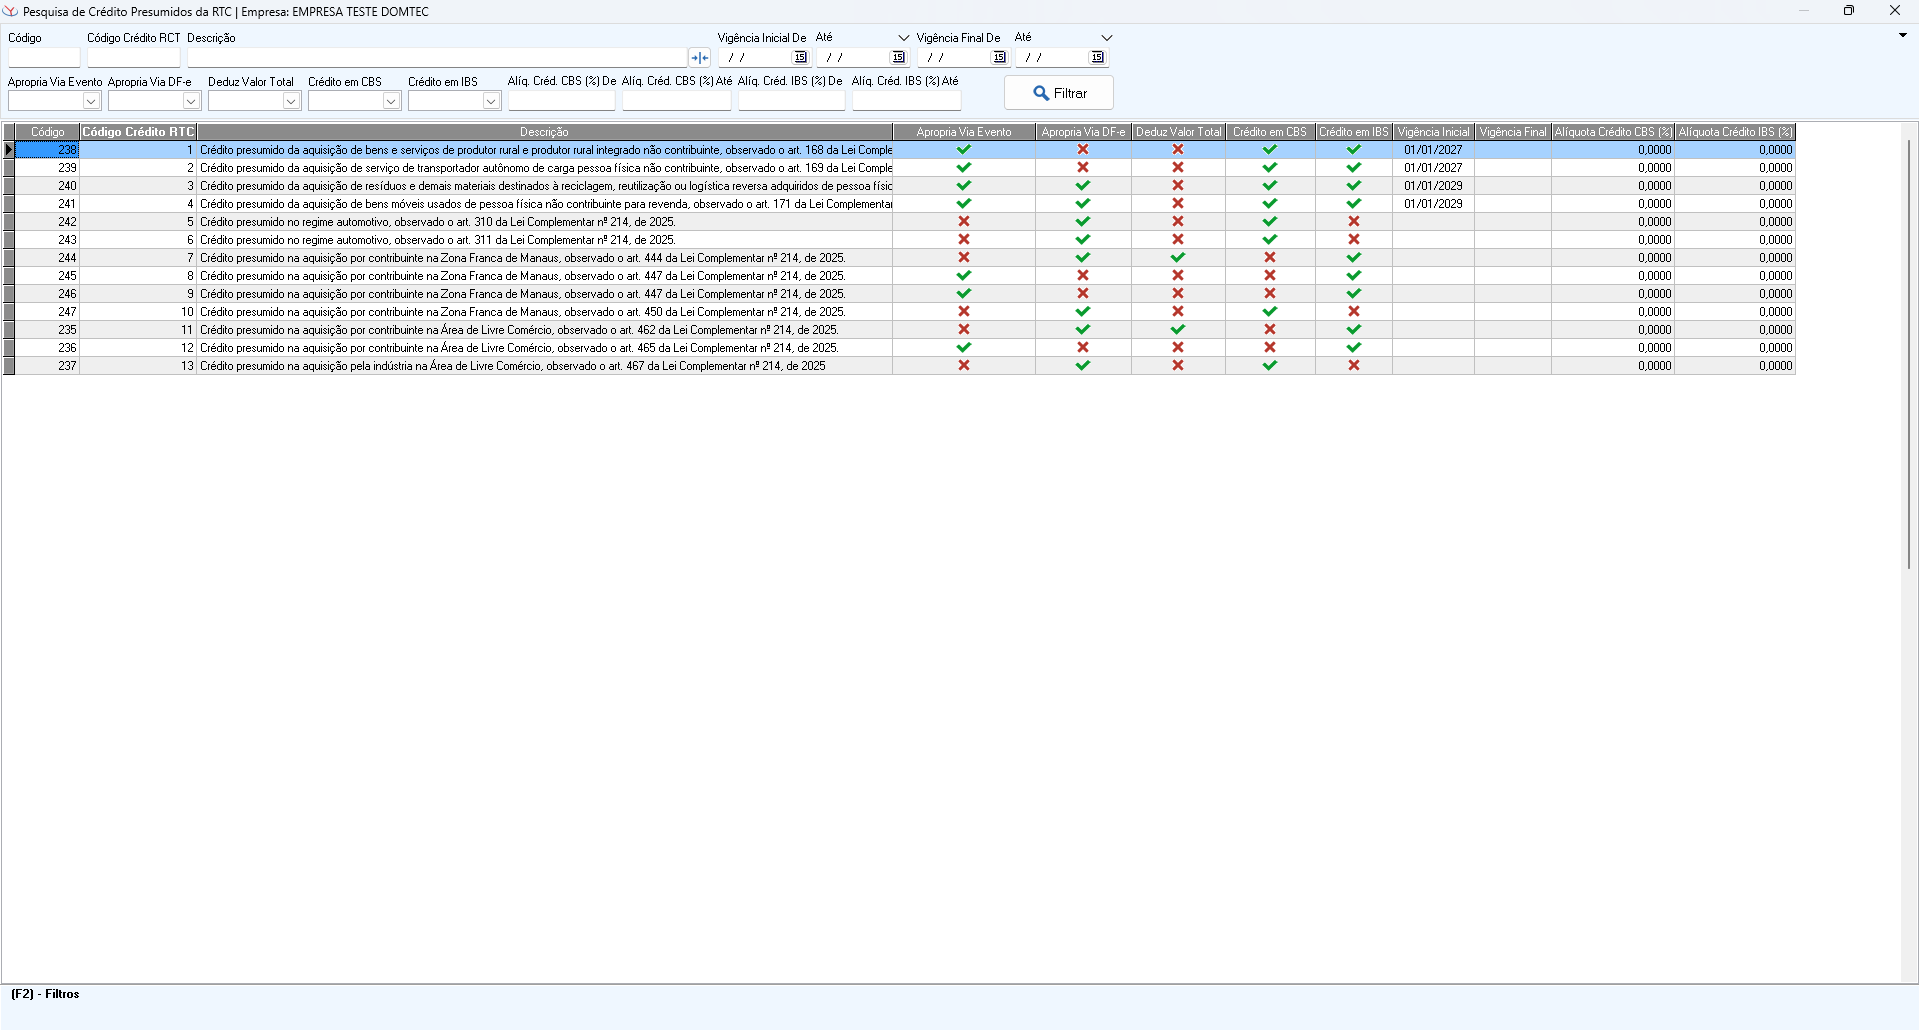
Task: Sort by the Código Crédito RTC column header
Action: (138, 132)
